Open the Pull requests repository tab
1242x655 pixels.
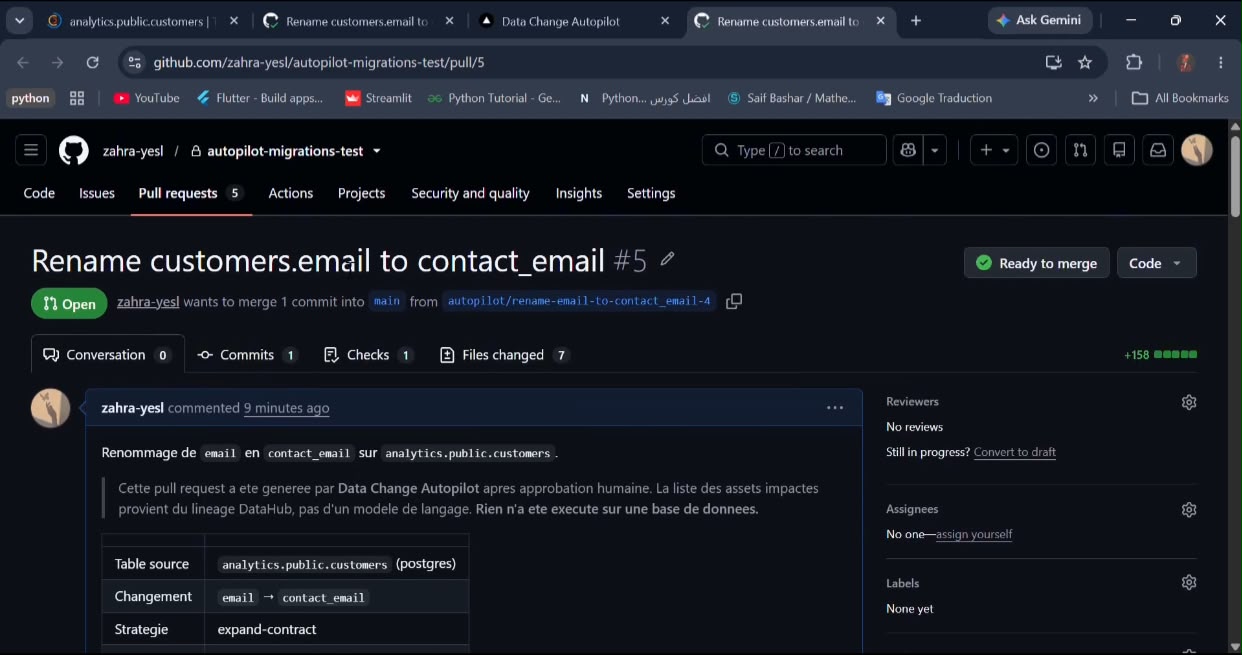pyautogui.click(x=191, y=193)
